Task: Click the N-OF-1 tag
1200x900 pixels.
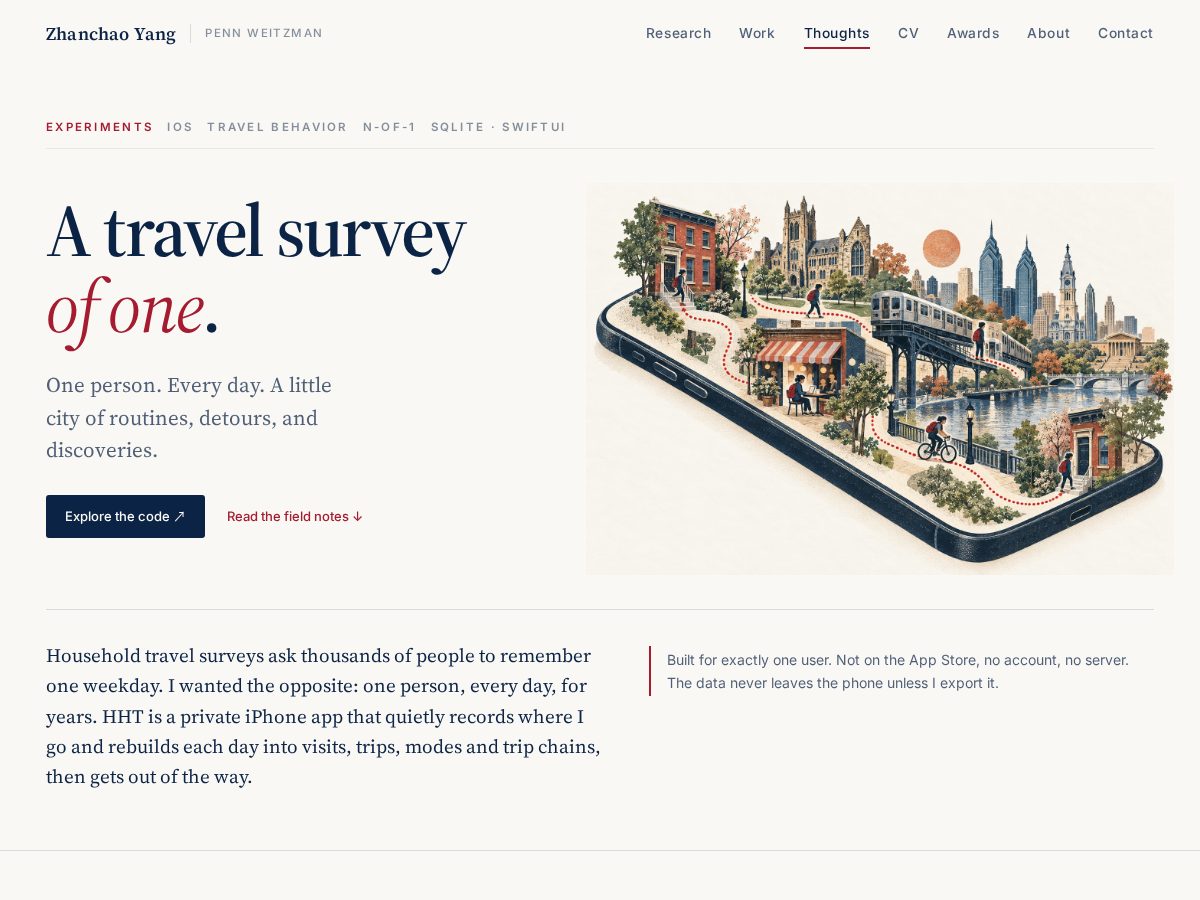Action: pos(389,127)
